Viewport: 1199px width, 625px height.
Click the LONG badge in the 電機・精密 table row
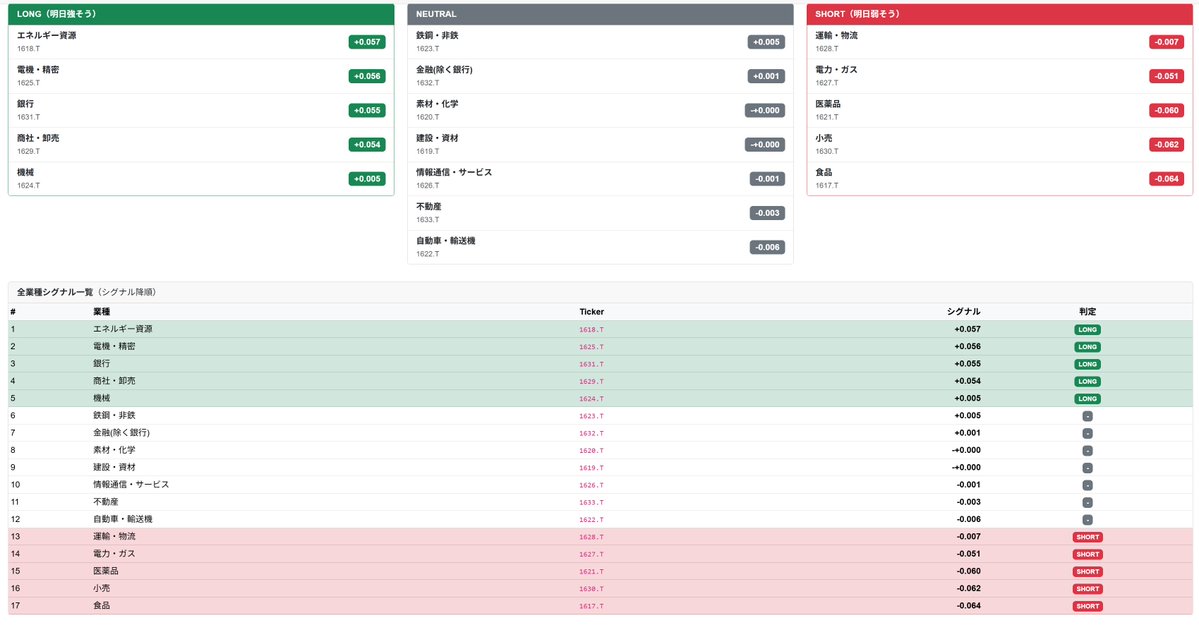point(1087,347)
